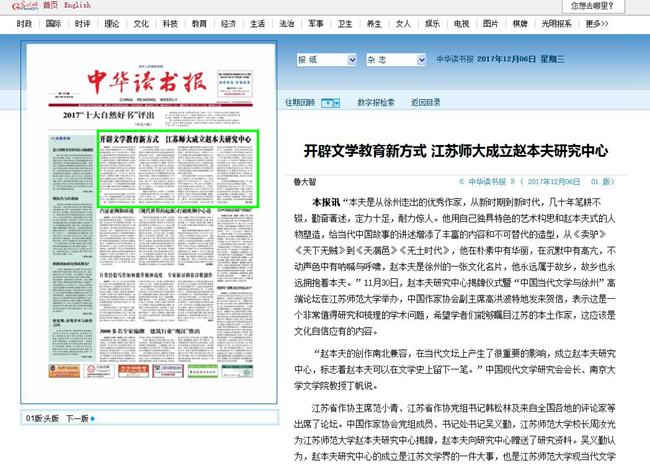Expand the 报纸 dropdown

click(x=325, y=60)
